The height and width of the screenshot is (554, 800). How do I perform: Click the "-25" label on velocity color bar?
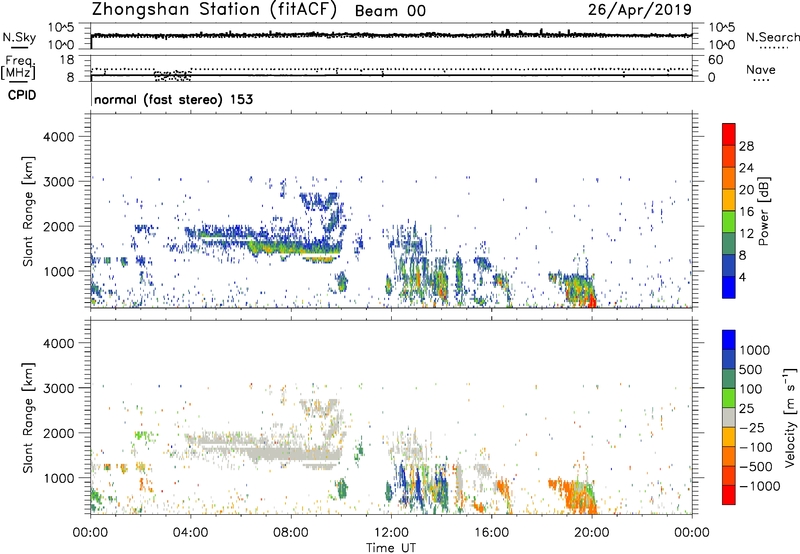751,428
